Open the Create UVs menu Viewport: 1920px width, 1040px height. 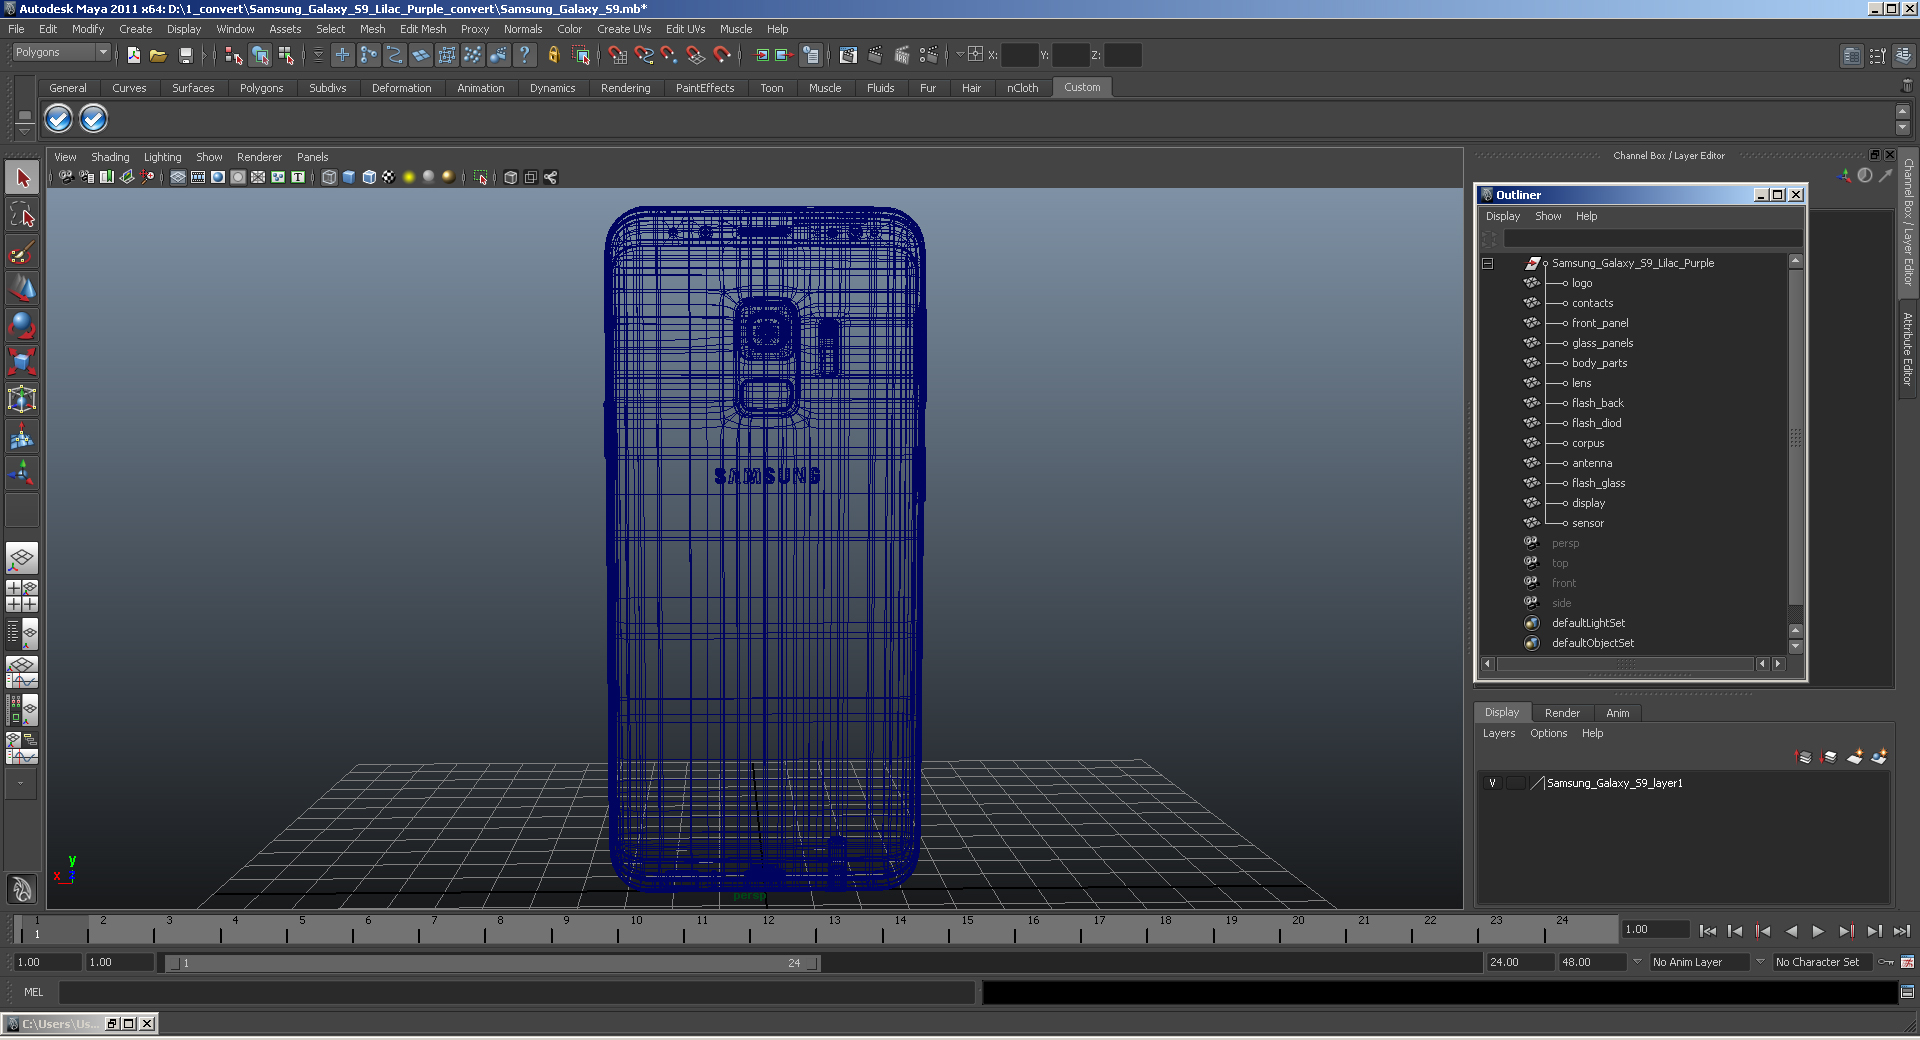[x=624, y=29]
